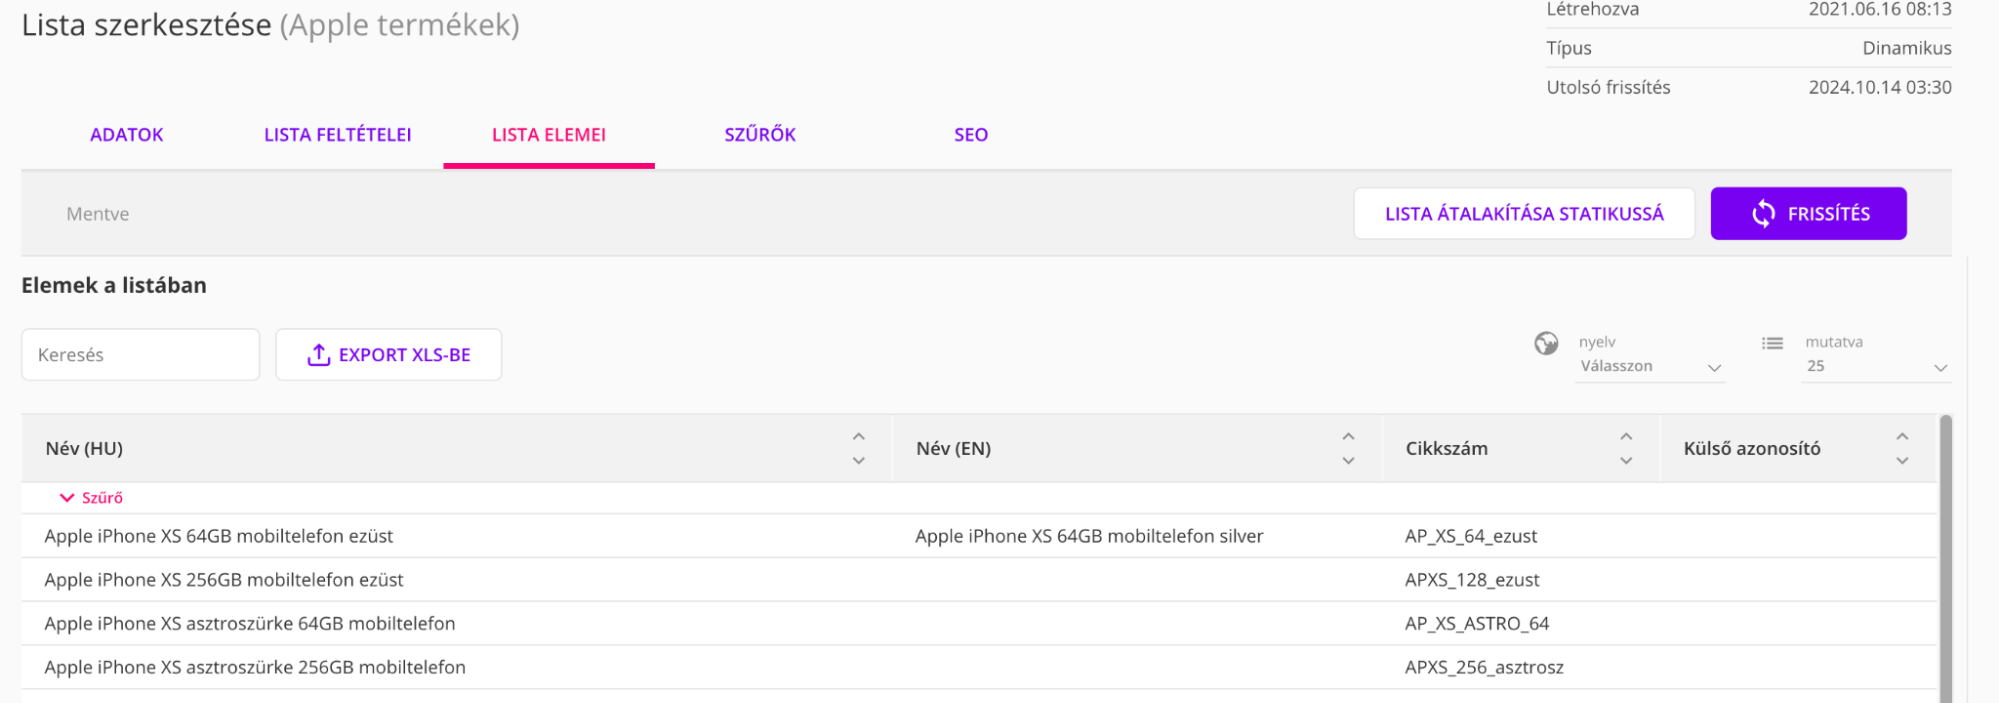Sort Név (EN) column descending arrow

pyautogui.click(x=1348, y=461)
